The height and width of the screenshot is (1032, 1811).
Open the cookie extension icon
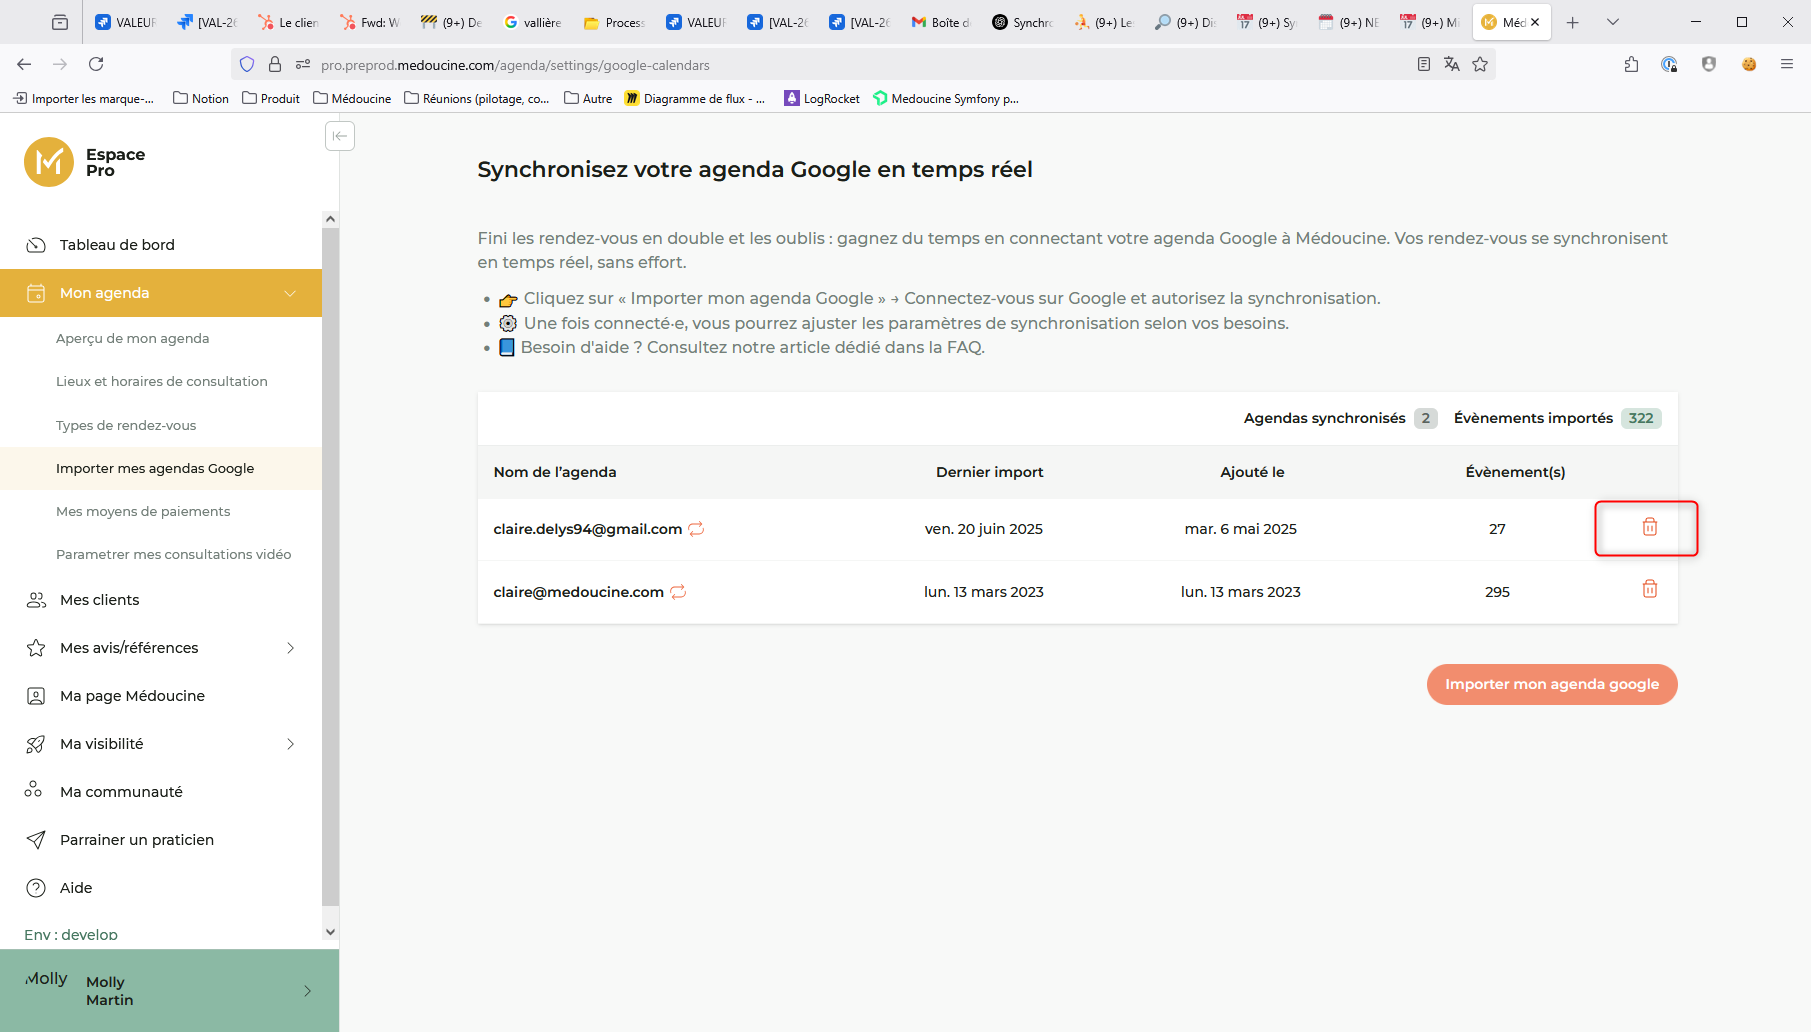[x=1749, y=64]
